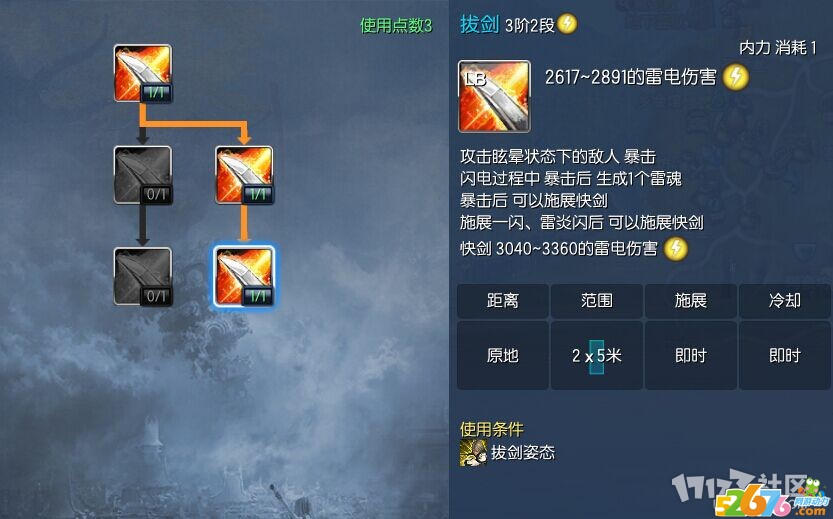Select the active middle-right skill node 1/1
Image resolution: width=833 pixels, height=519 pixels.
[x=244, y=175]
